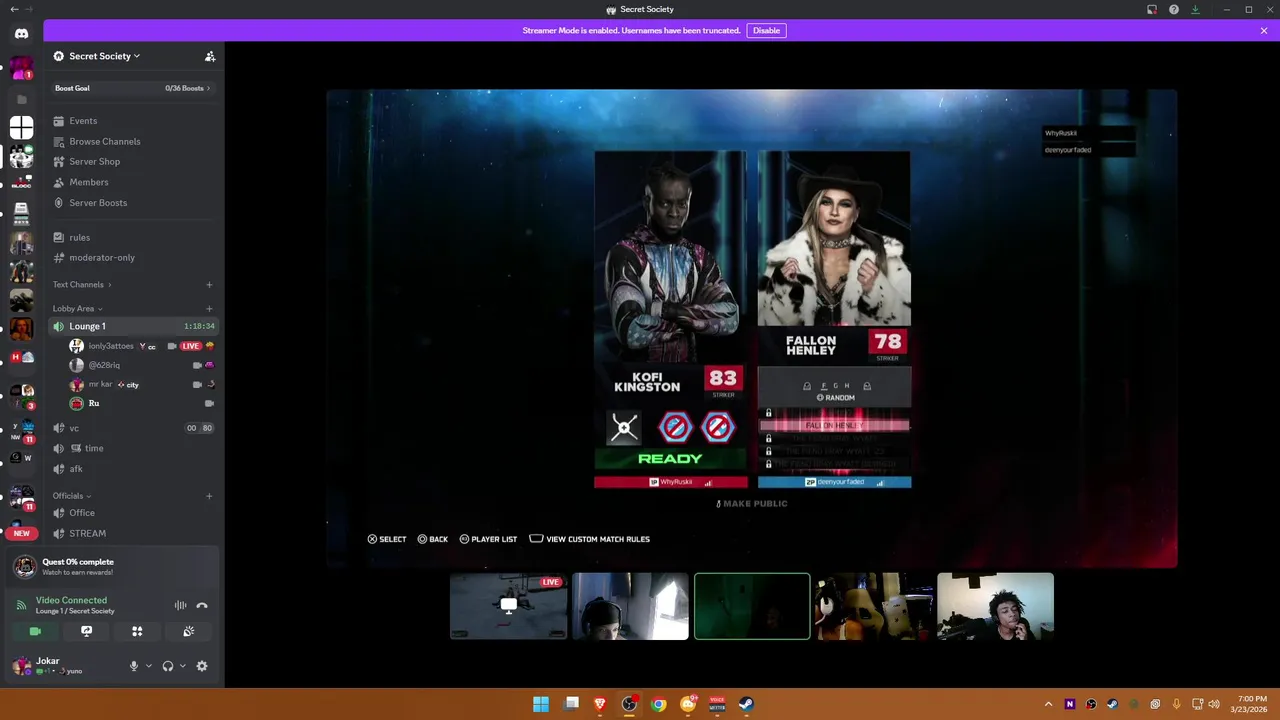Select the rightmost webcam tile of curly-haired person
Screen dimensions: 1280x720
(995, 606)
